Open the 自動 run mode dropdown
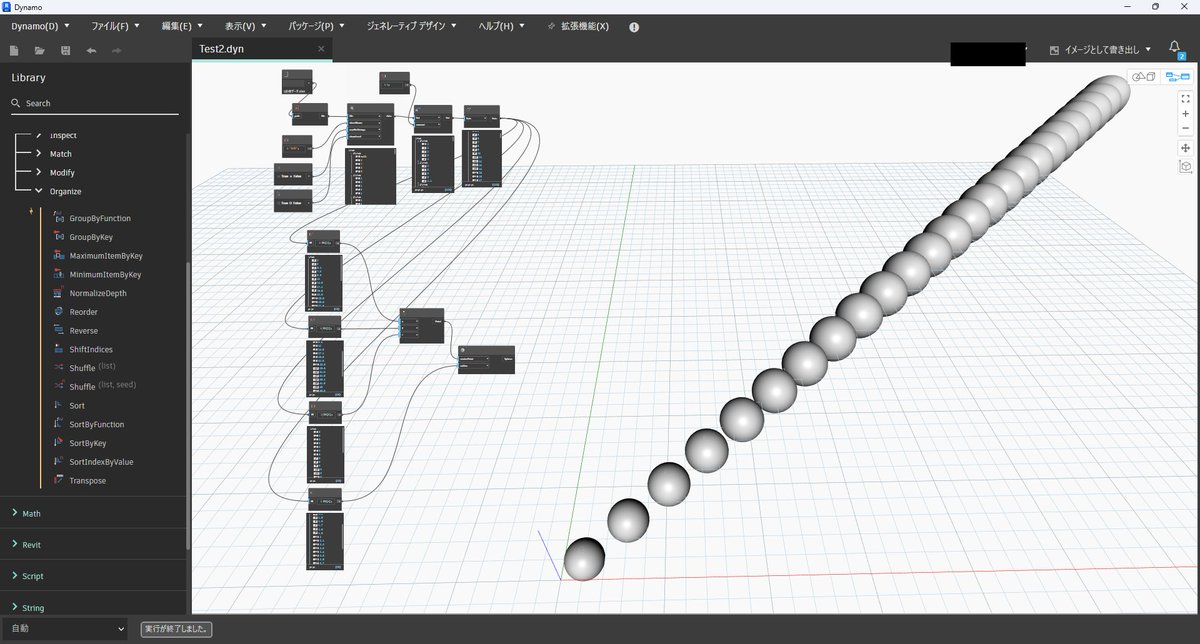 63,628
